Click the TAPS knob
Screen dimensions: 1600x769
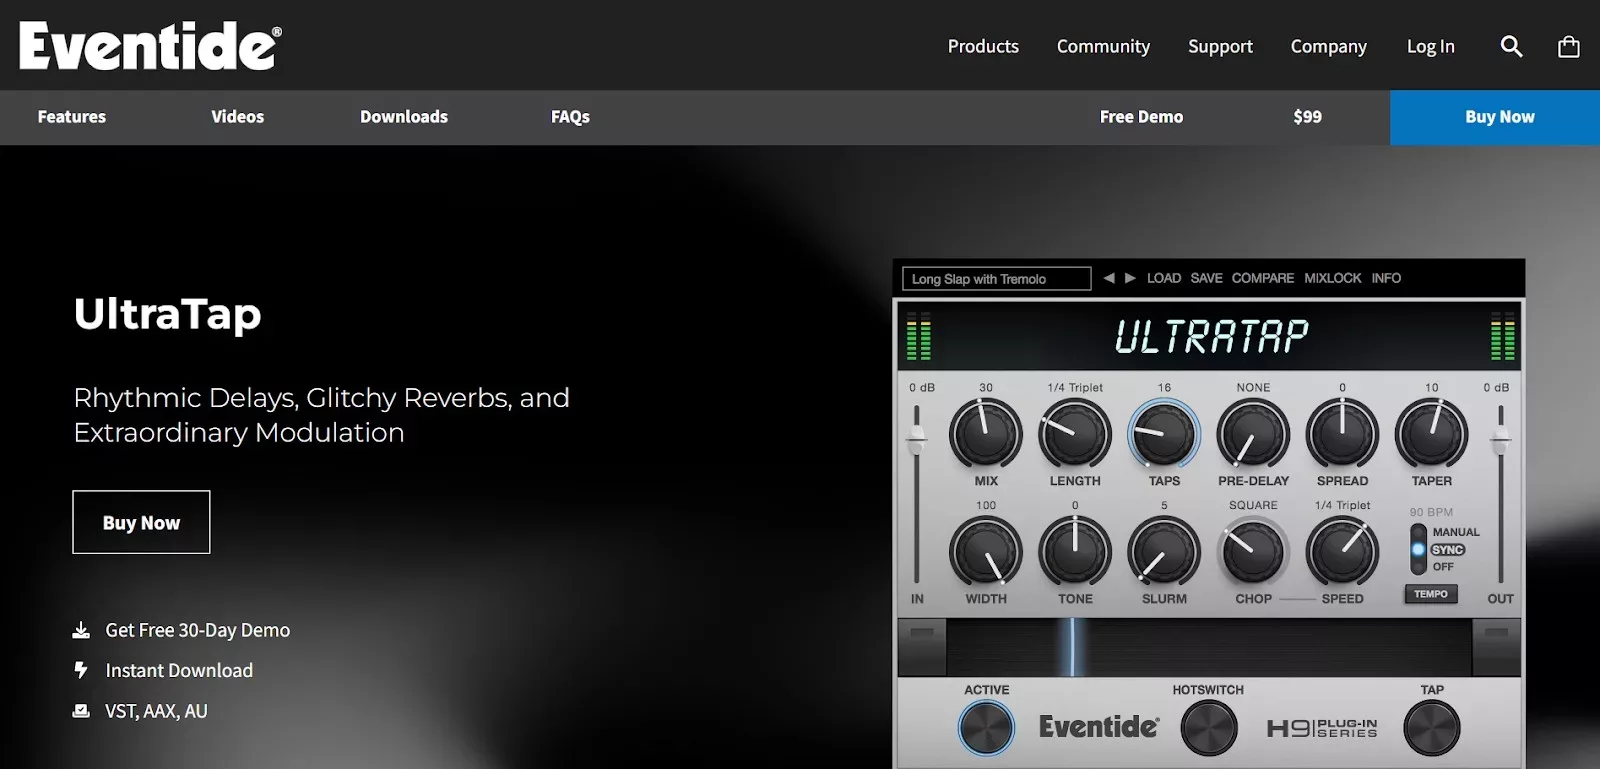pos(1164,434)
